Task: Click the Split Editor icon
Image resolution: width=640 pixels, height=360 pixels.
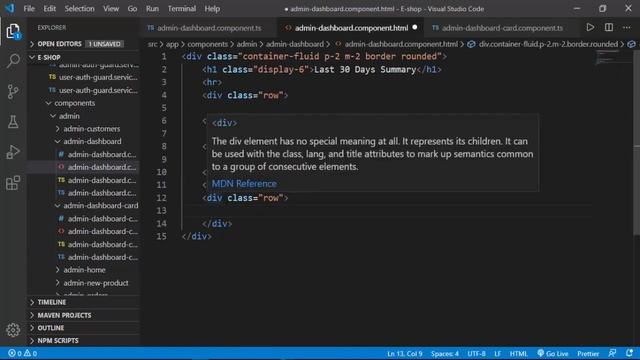Action: point(609,27)
